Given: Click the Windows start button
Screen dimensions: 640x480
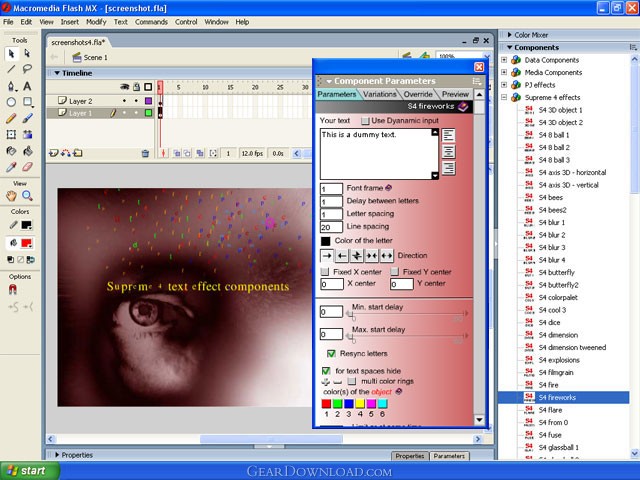Looking at the screenshot, I should [x=29, y=471].
